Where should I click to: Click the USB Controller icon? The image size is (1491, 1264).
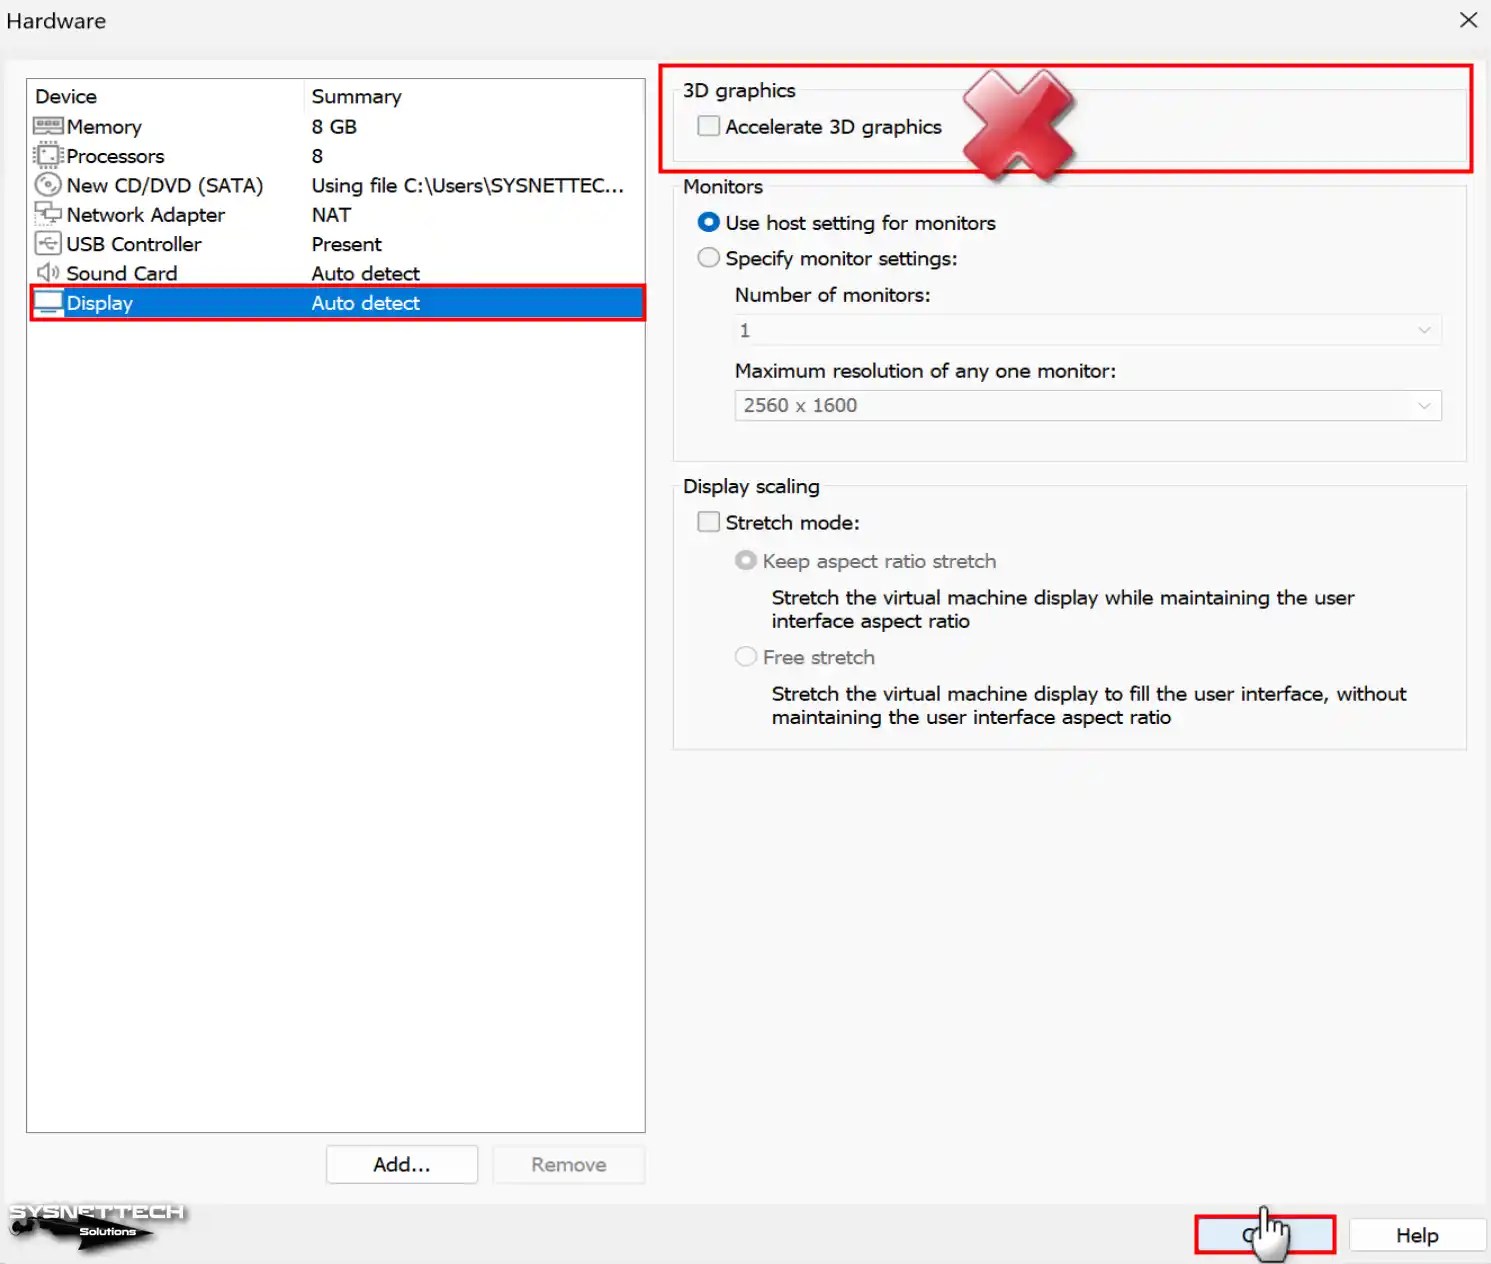(x=48, y=243)
